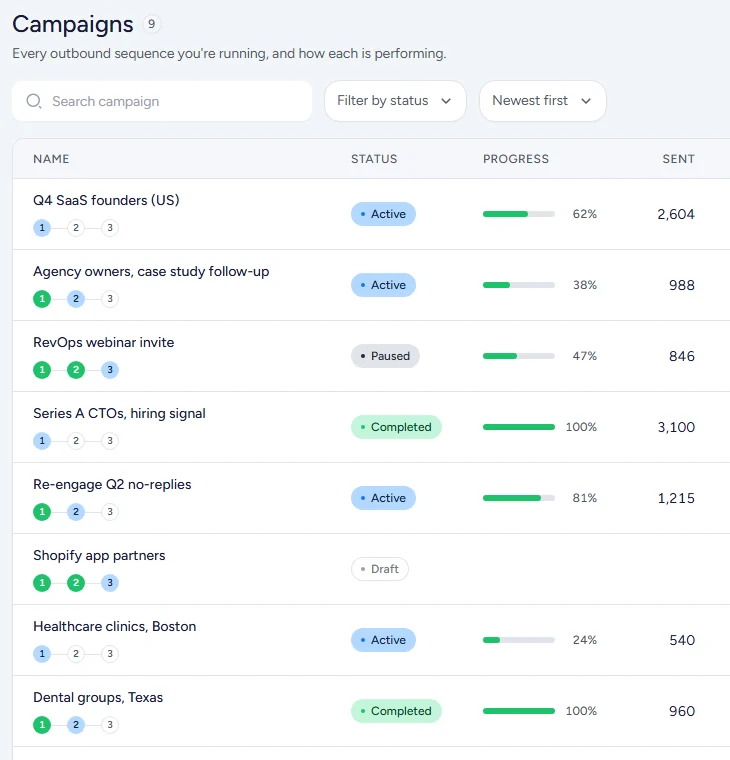Click the Paused status badge
Image resolution: width=730 pixels, height=760 pixels.
(385, 356)
